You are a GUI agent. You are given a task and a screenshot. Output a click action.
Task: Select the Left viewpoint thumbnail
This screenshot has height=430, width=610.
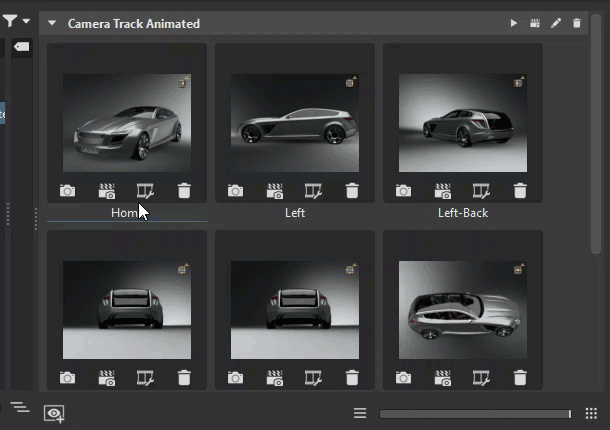click(x=295, y=123)
